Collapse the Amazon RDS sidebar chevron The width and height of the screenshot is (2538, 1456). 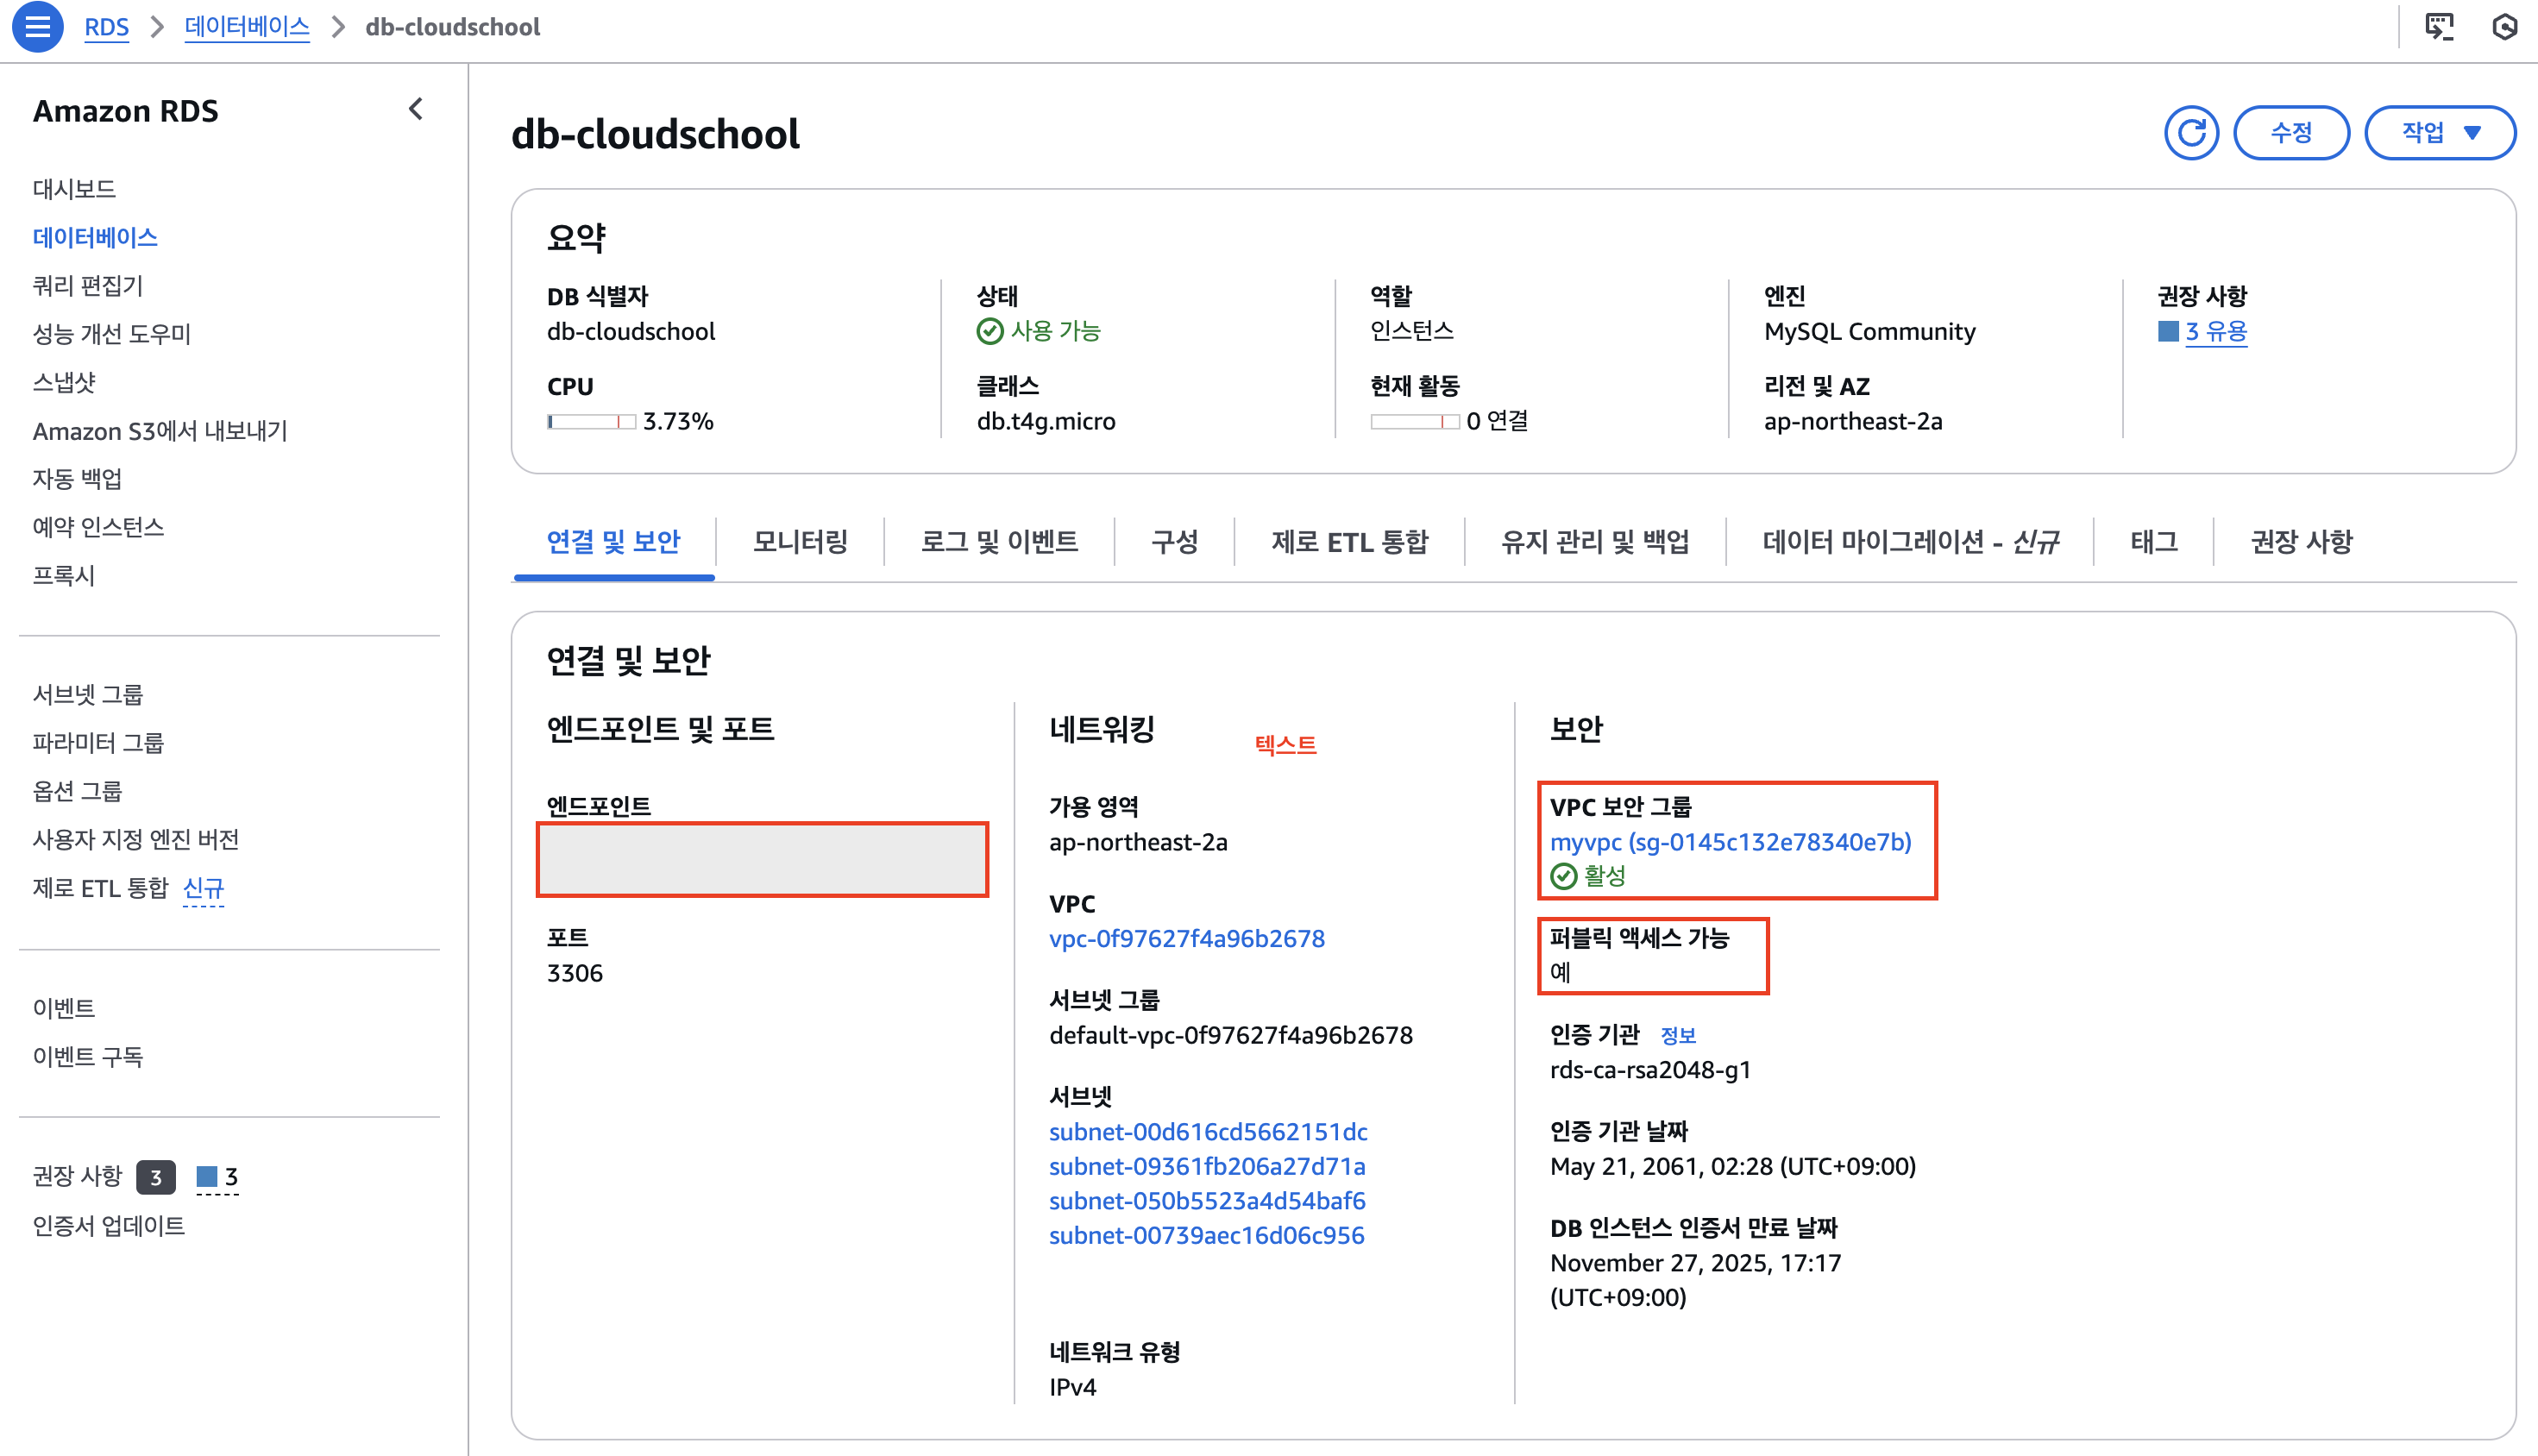pyautogui.click(x=417, y=109)
